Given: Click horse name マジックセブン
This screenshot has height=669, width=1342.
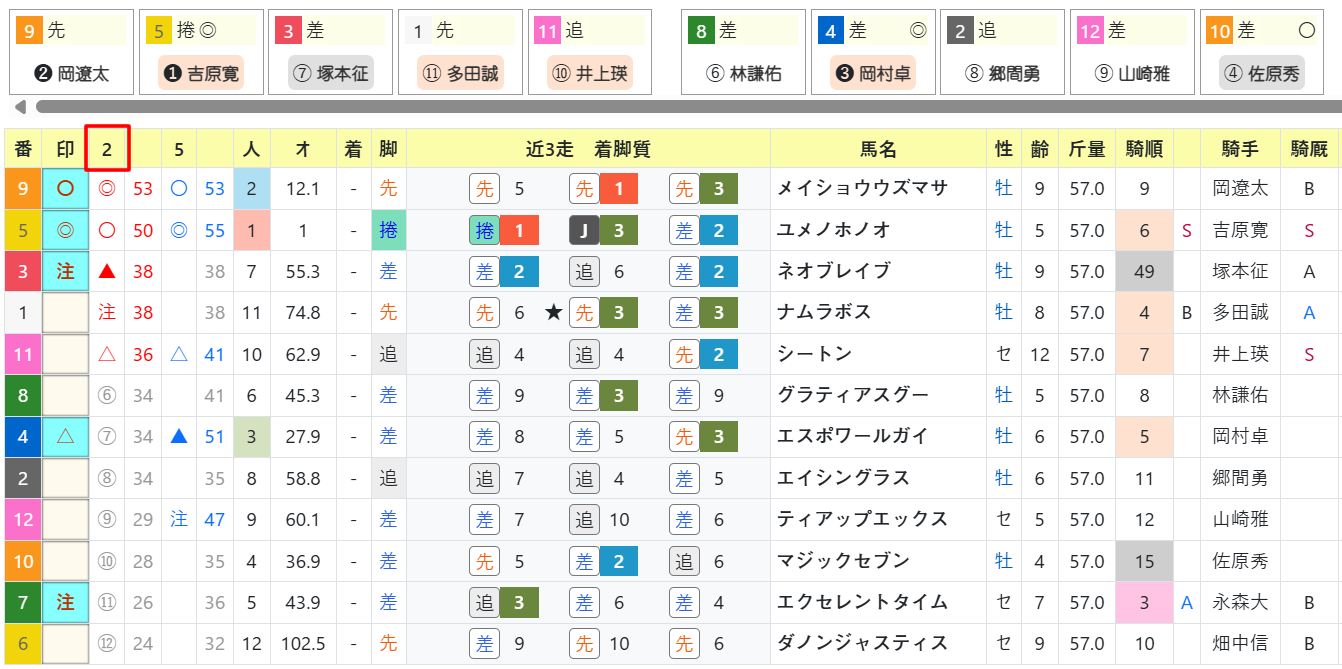Looking at the screenshot, I should (x=843, y=561).
